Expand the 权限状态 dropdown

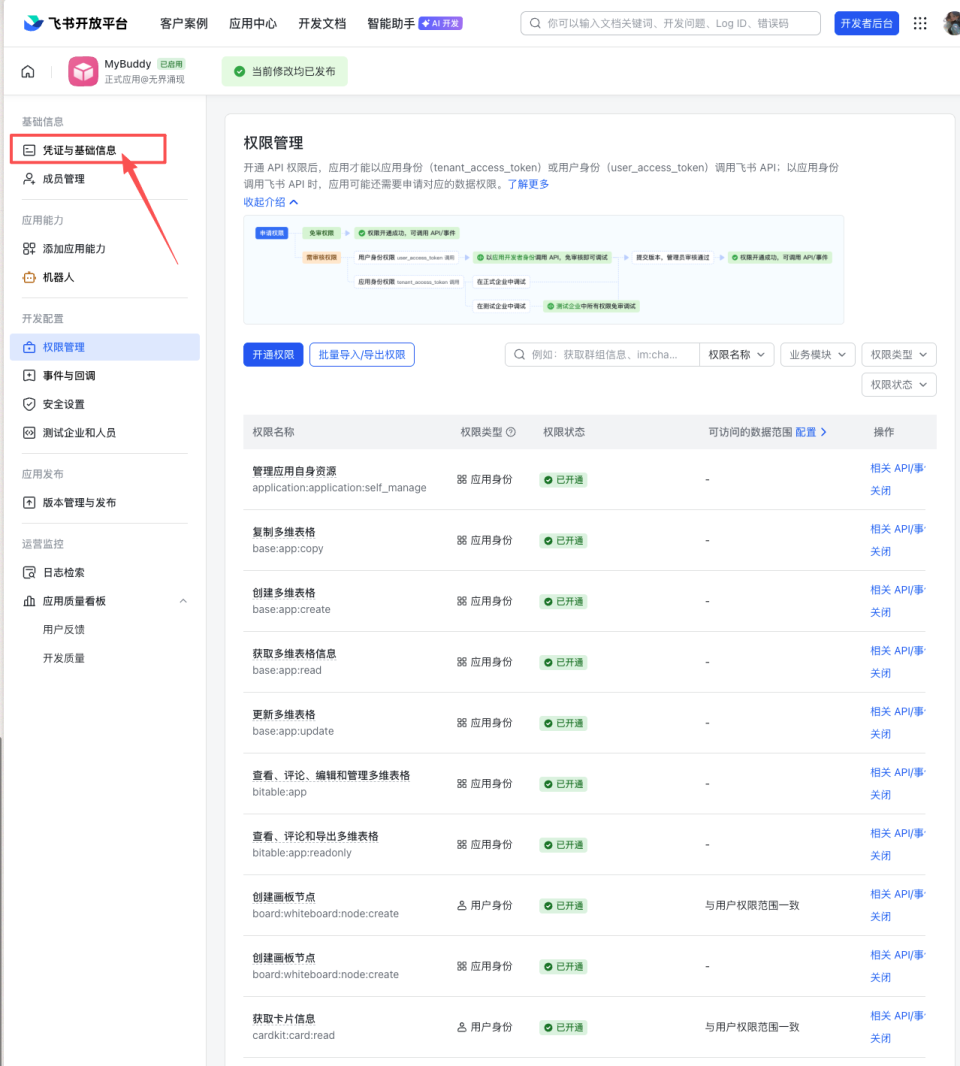tap(898, 384)
